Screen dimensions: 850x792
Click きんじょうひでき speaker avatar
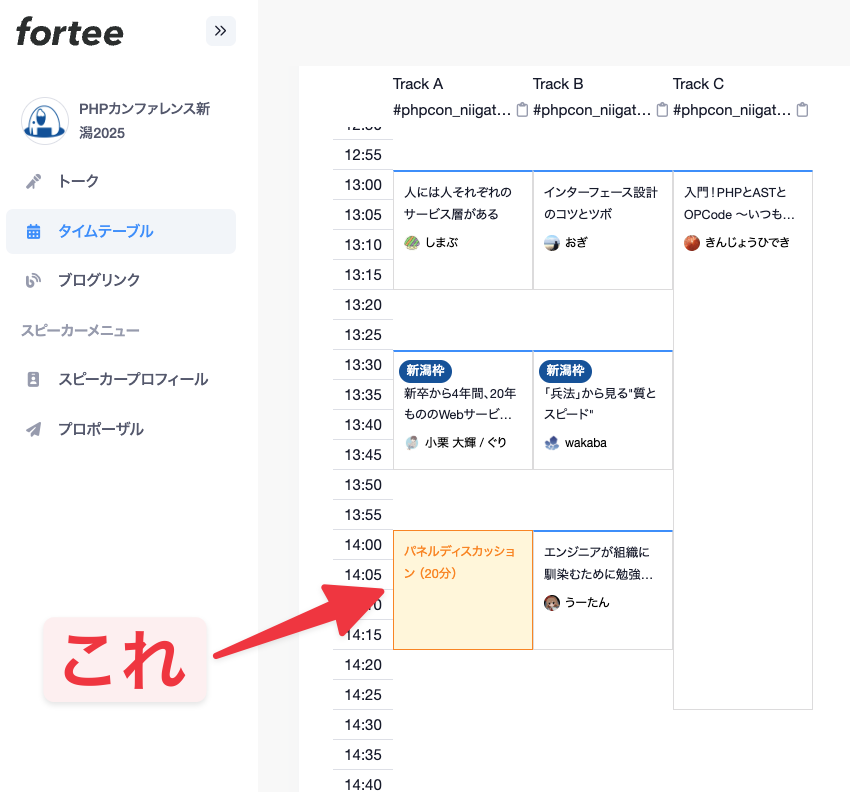pos(692,243)
